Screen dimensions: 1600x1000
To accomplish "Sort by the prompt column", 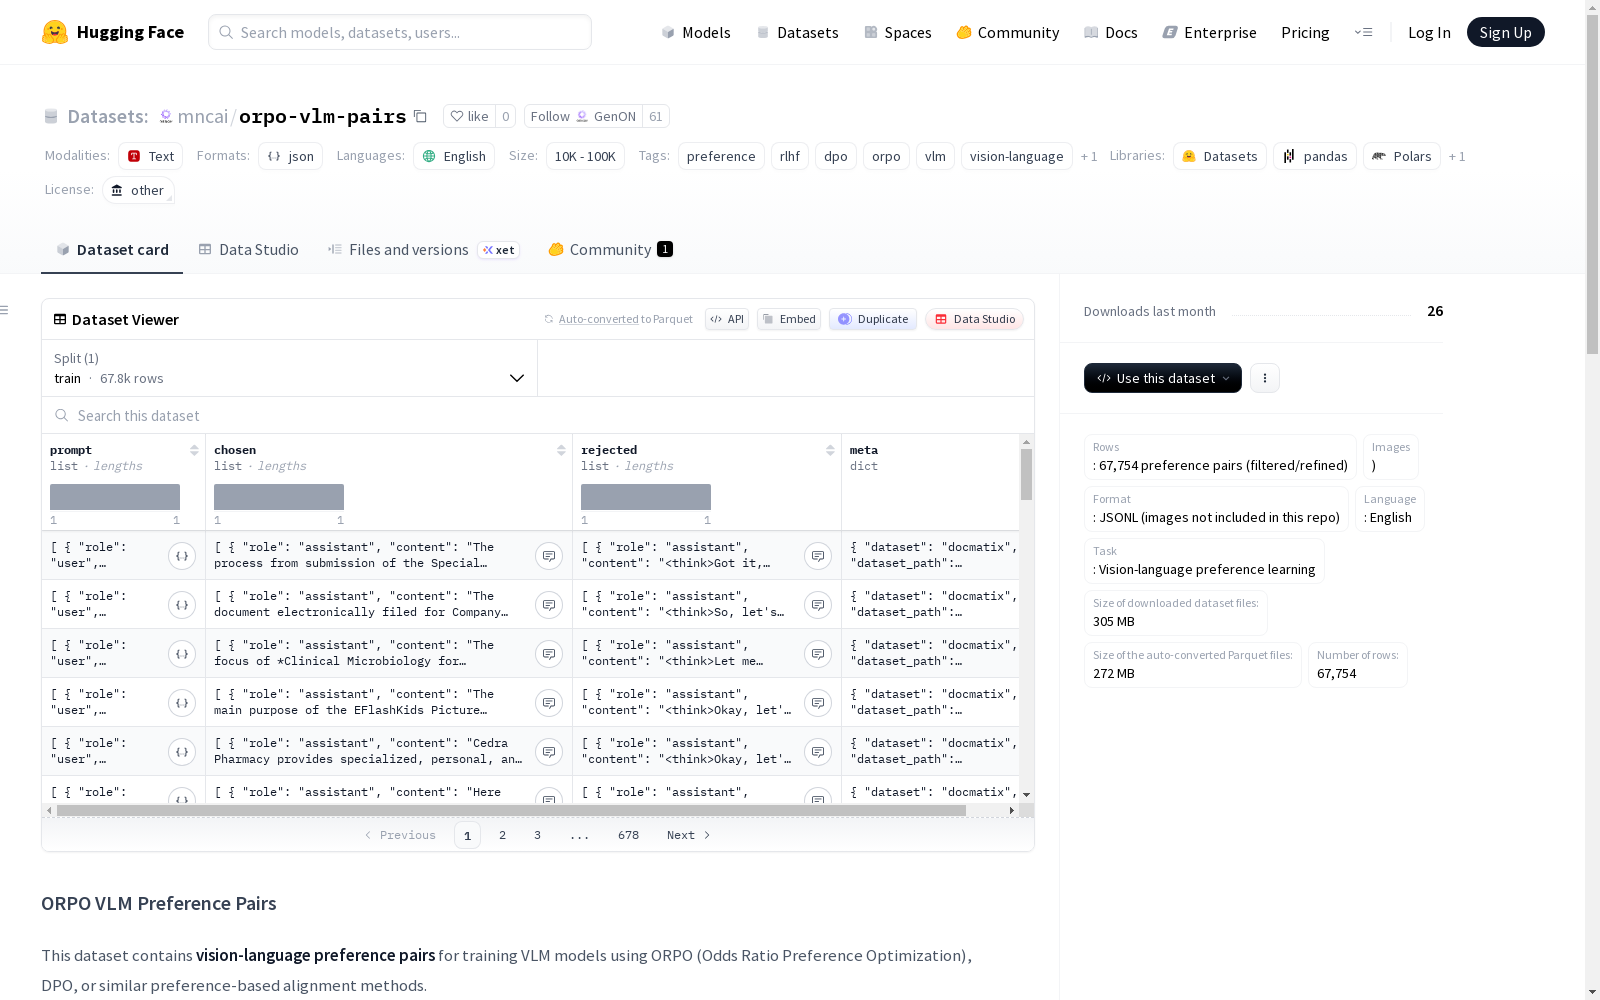I will [x=194, y=451].
